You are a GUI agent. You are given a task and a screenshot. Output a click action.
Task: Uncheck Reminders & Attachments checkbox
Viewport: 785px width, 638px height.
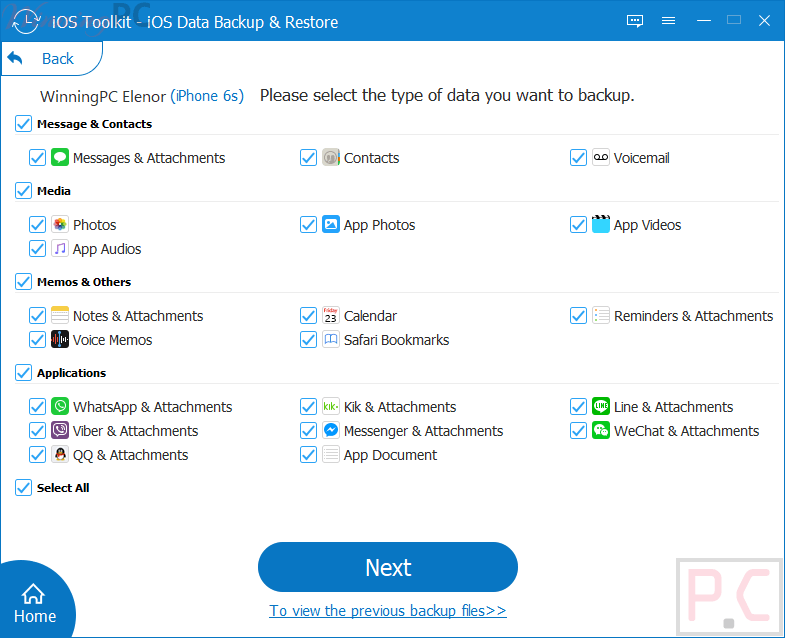[x=578, y=315]
